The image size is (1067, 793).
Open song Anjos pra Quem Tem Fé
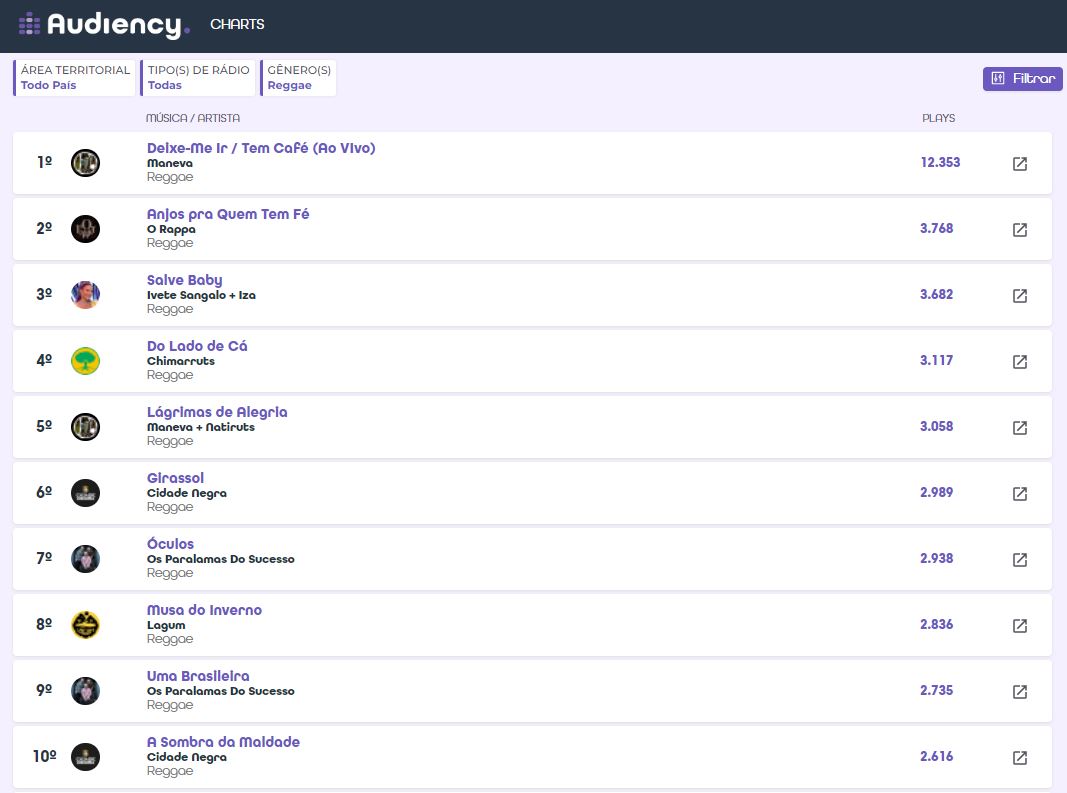coord(228,214)
